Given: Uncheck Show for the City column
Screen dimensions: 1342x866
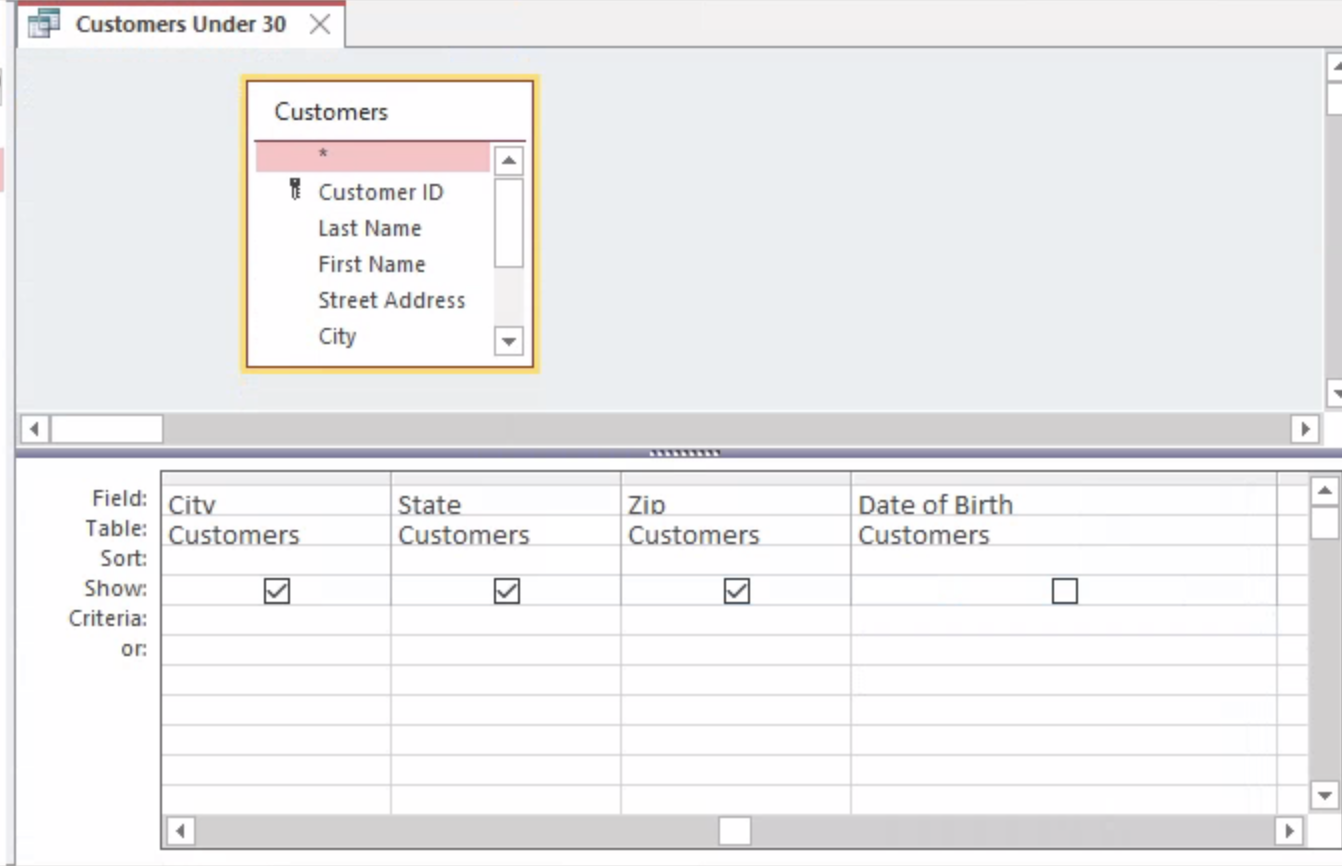Looking at the screenshot, I should tap(276, 590).
